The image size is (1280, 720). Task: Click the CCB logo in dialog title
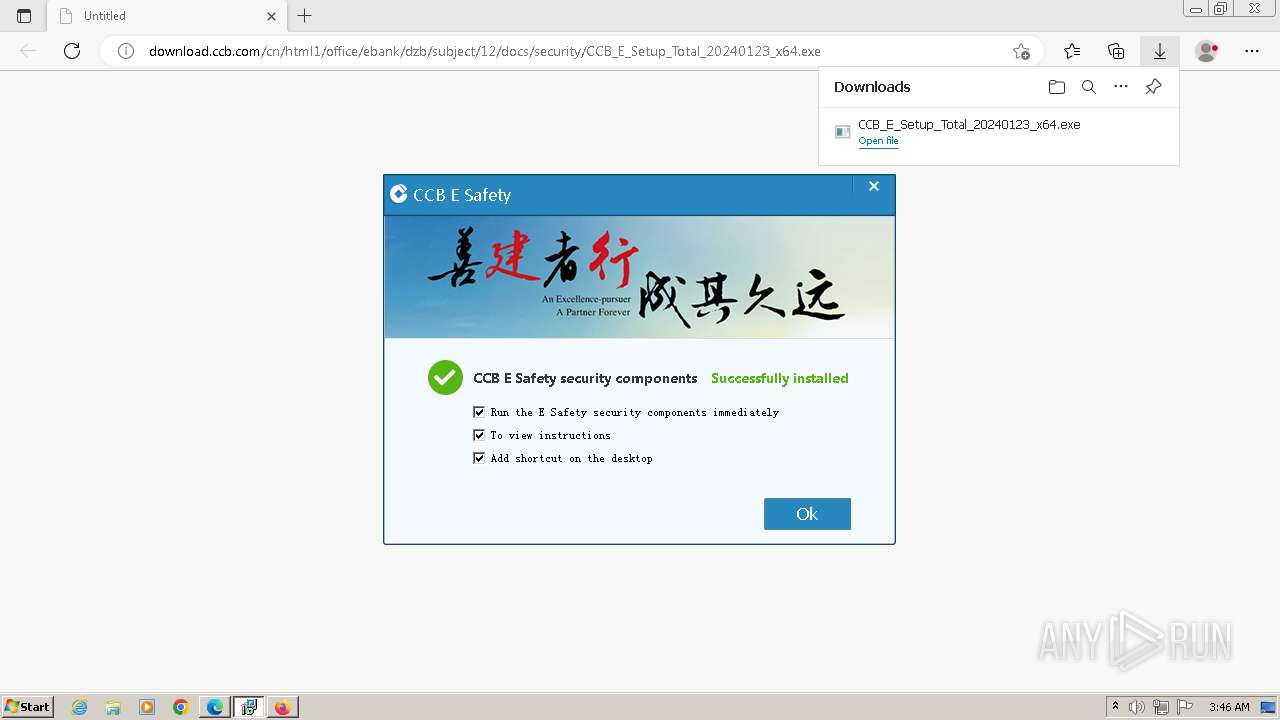[398, 194]
